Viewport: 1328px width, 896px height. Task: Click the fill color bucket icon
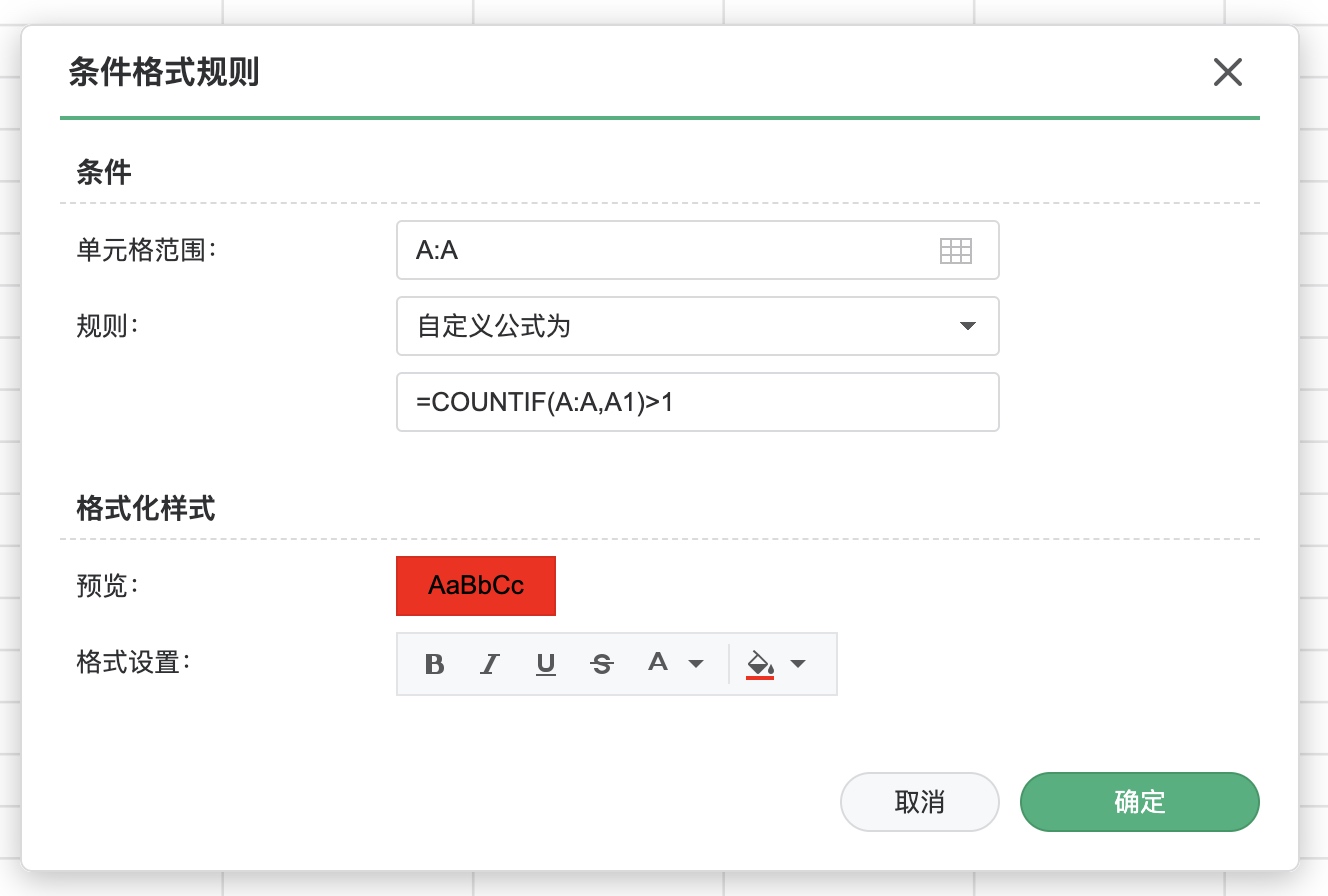pos(760,664)
